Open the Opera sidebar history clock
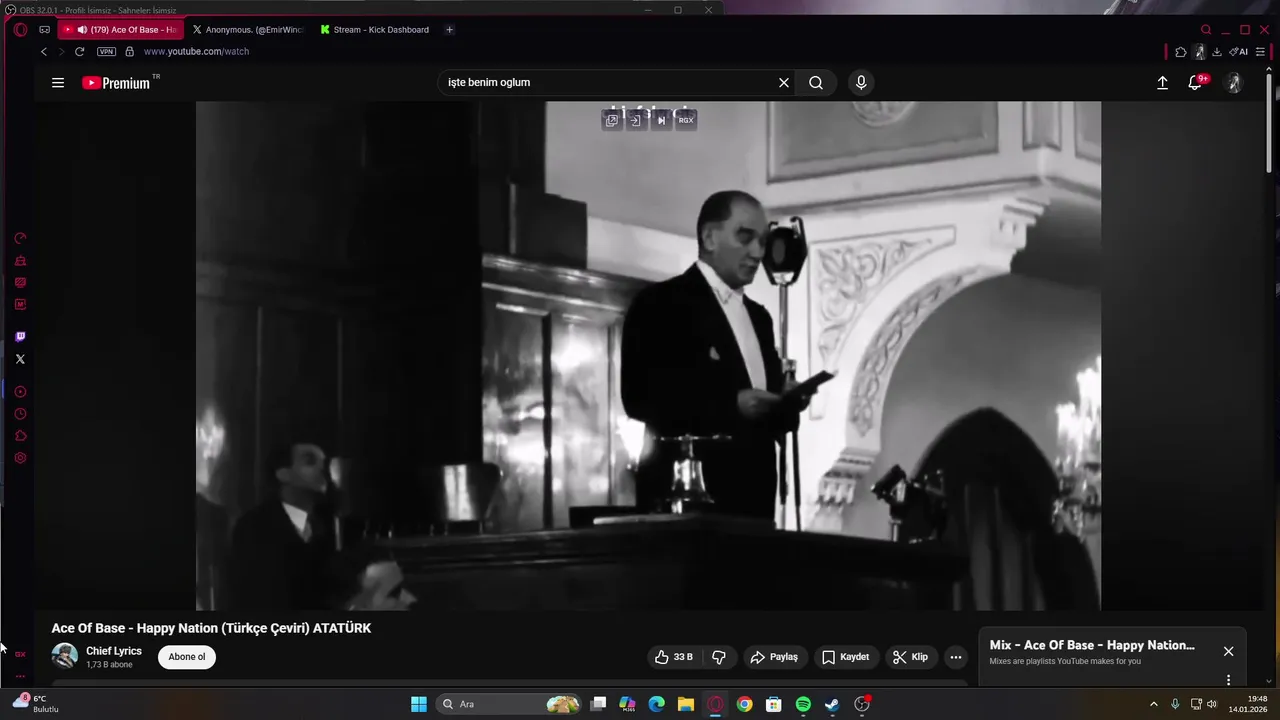This screenshot has width=1280, height=720. point(20,414)
